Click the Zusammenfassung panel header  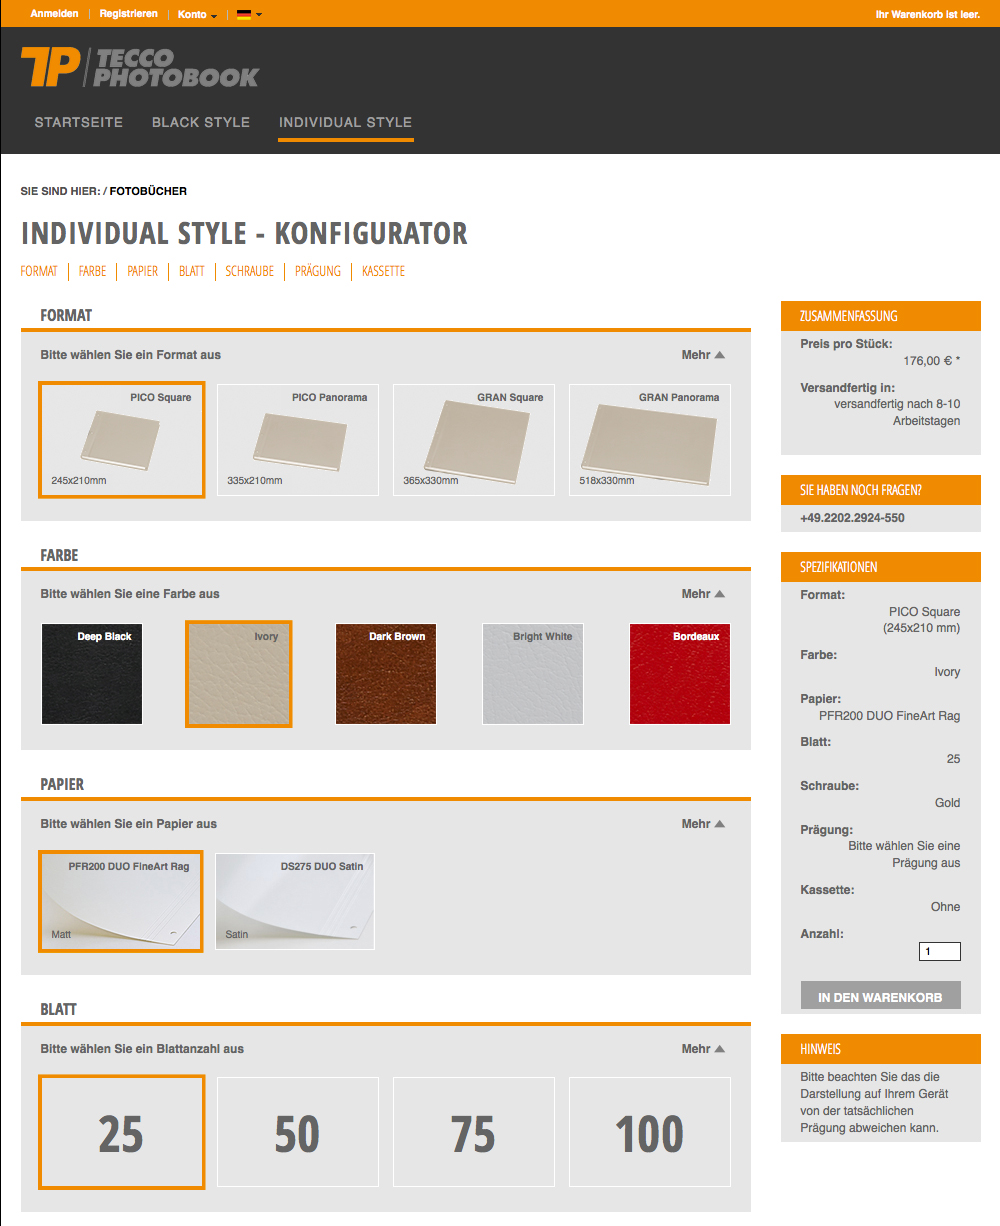point(881,316)
